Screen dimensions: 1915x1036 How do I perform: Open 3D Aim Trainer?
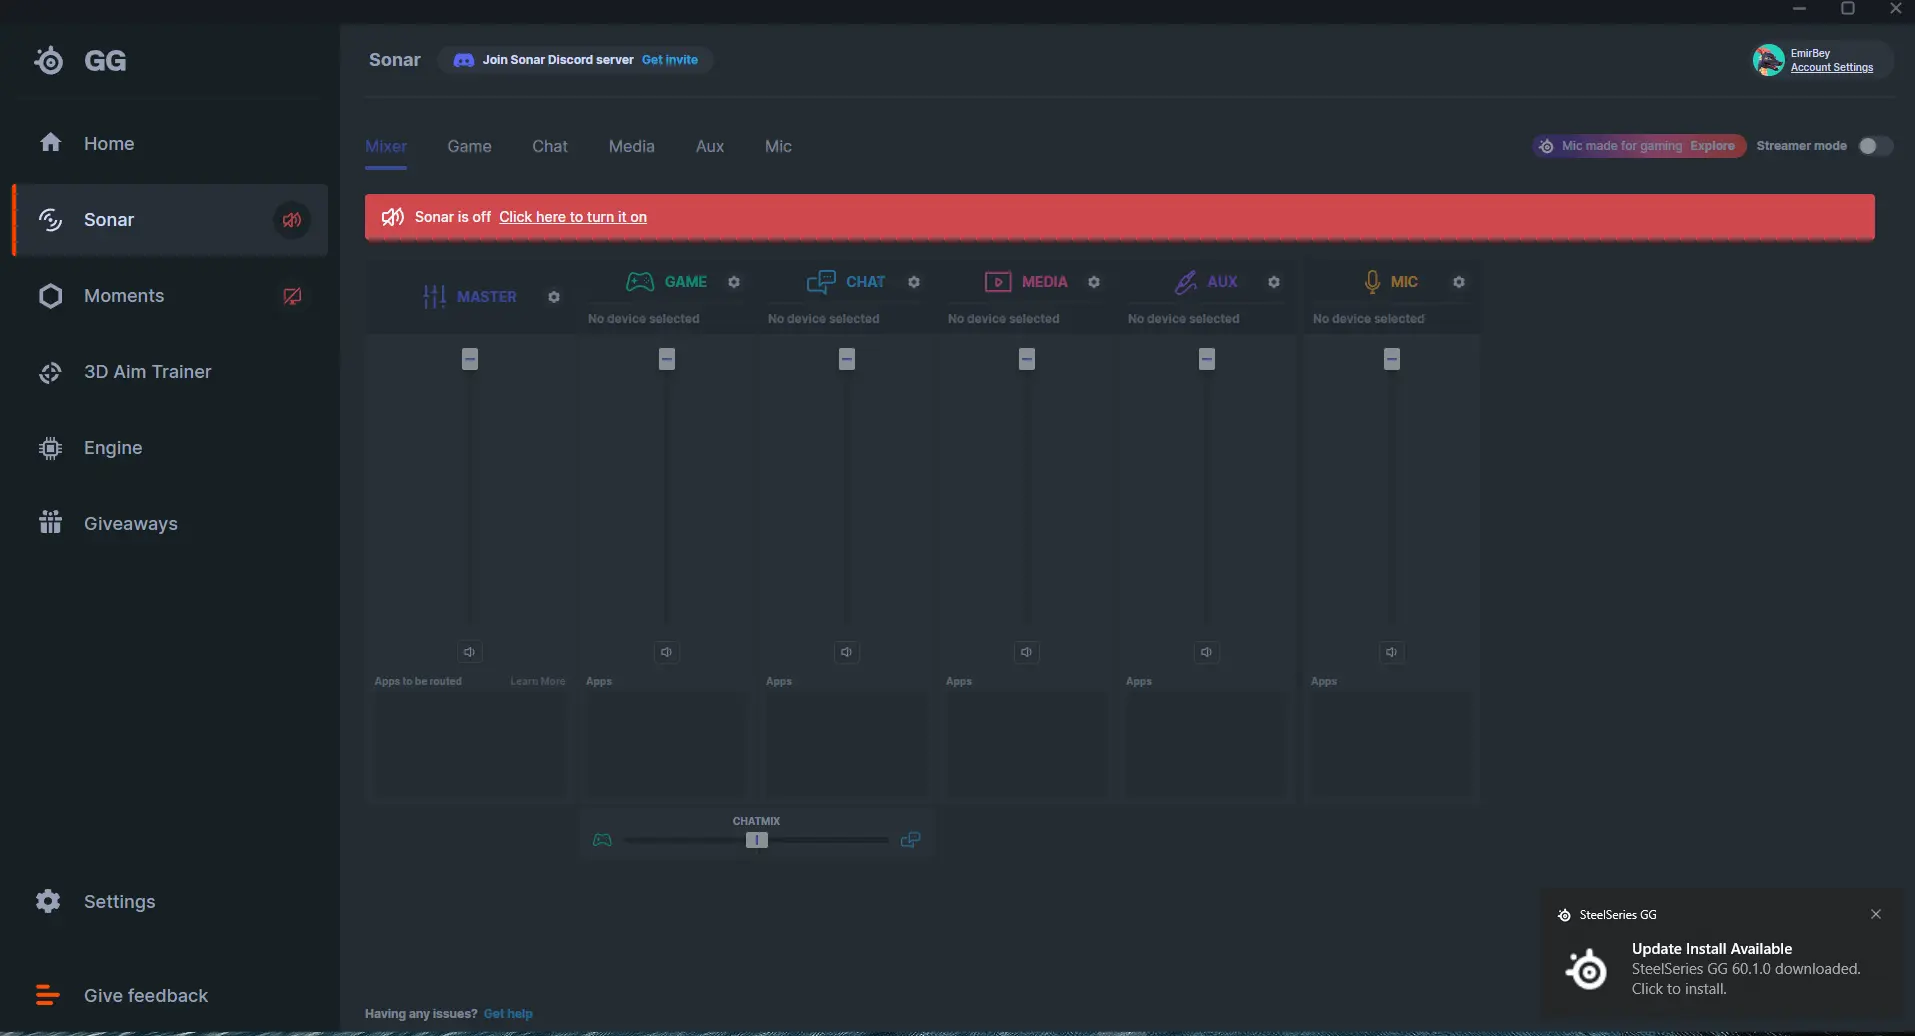point(170,372)
